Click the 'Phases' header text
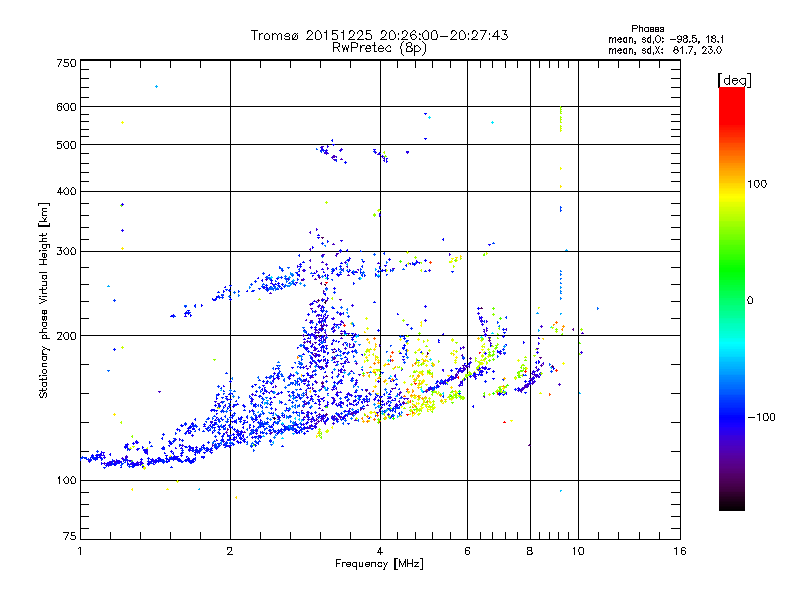 pyautogui.click(x=647, y=29)
